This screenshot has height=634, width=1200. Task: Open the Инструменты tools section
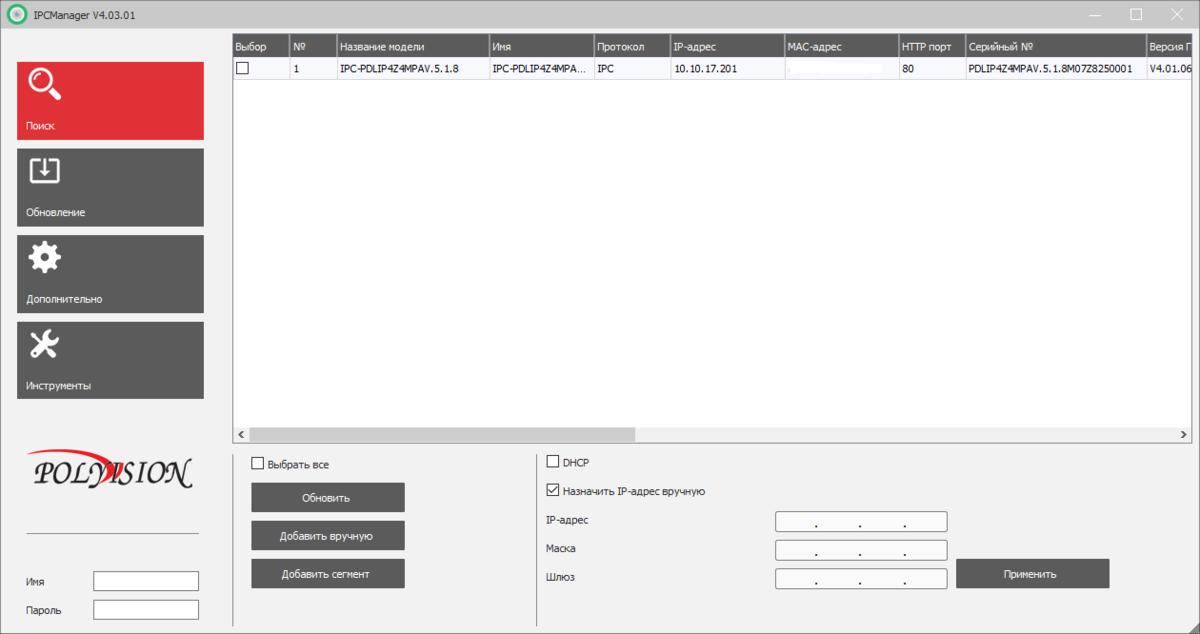[x=110, y=360]
